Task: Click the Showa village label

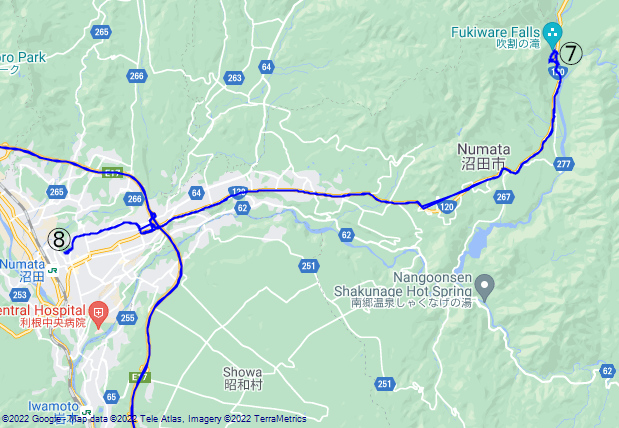Action: 242,378
